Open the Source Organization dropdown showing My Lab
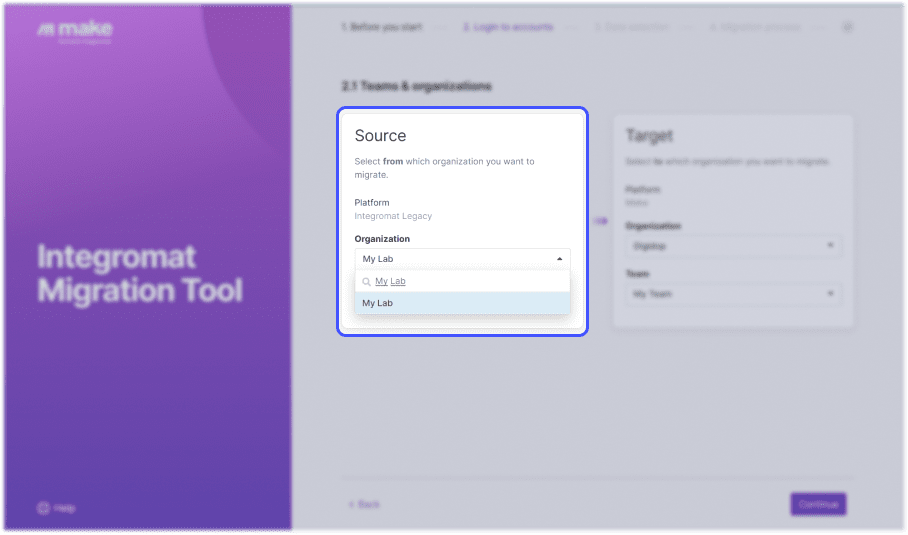Viewport: 908px width, 535px height. 462,259
